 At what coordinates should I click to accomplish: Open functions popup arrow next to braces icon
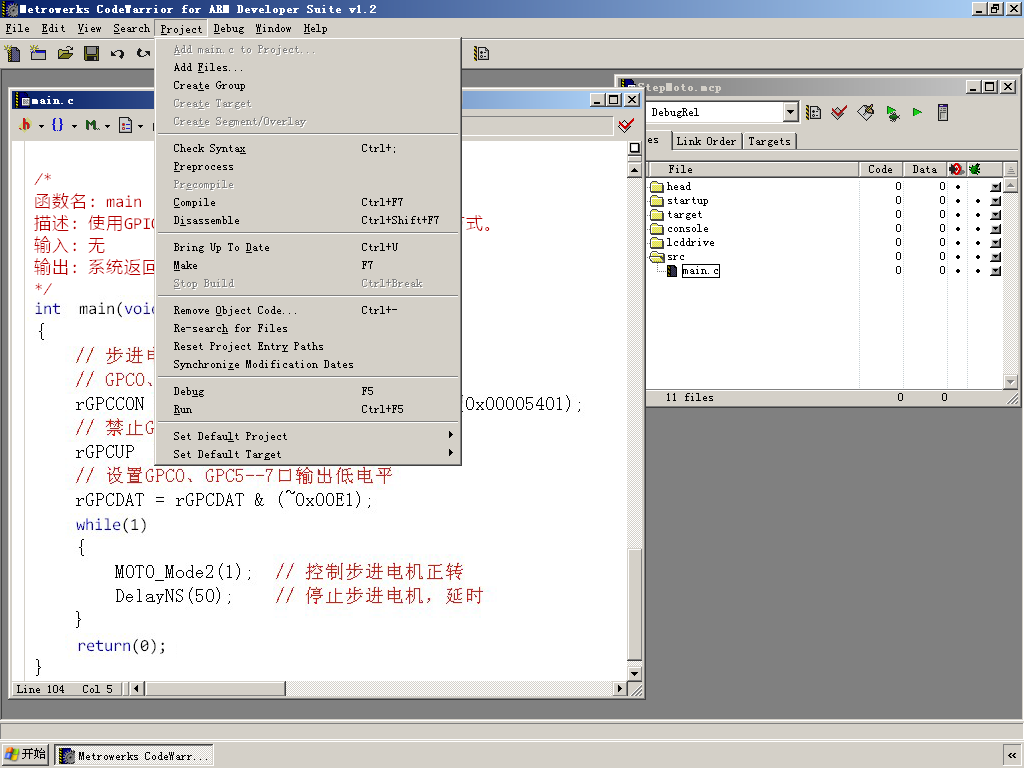[x=74, y=125]
